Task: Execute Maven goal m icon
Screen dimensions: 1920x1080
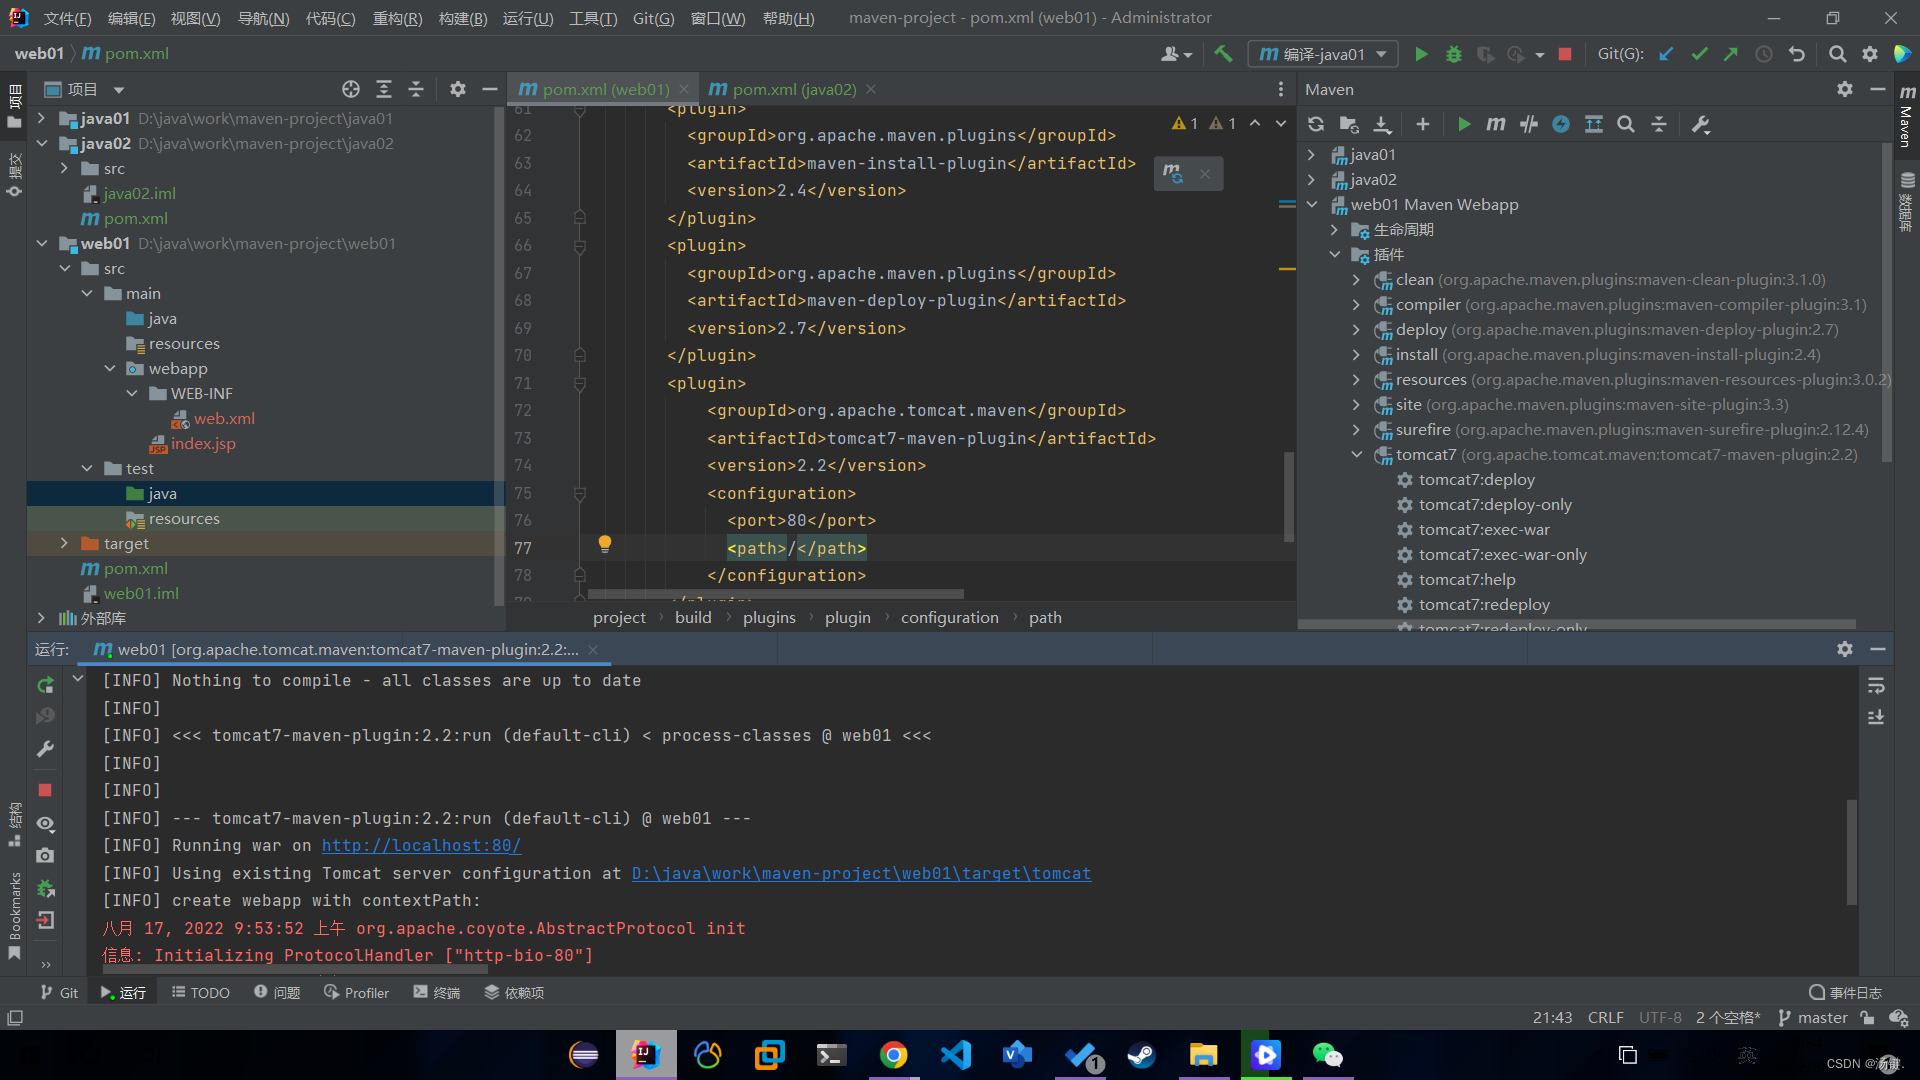Action: pyautogui.click(x=1496, y=124)
